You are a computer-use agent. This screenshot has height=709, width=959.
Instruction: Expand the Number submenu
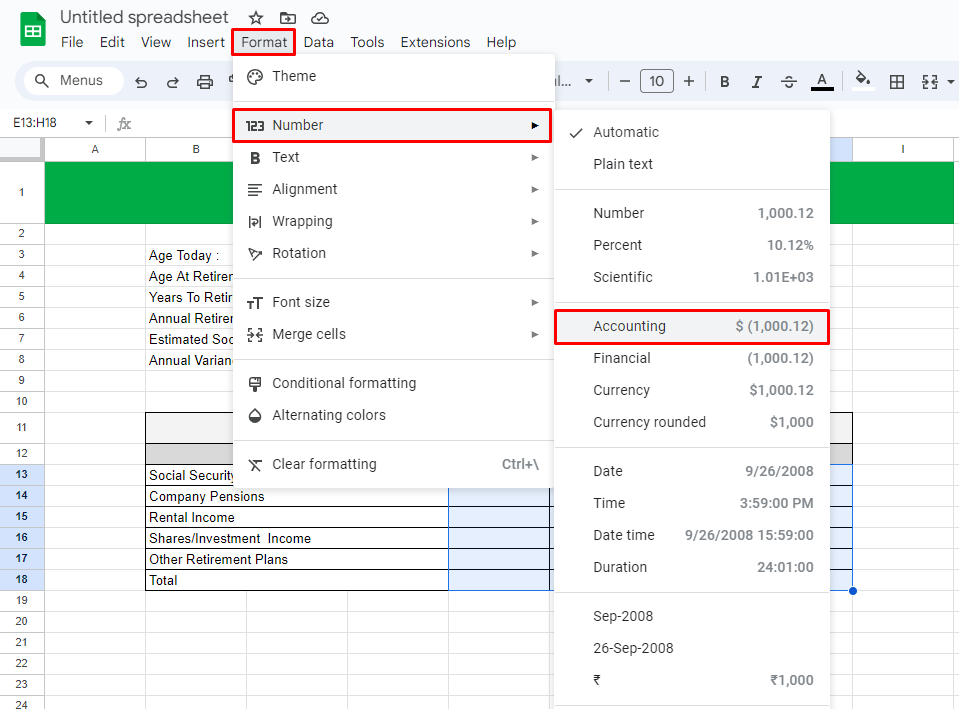point(392,125)
